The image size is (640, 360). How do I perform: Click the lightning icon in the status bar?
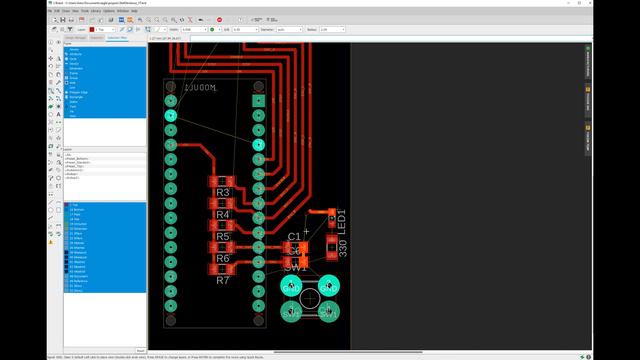click(x=582, y=357)
